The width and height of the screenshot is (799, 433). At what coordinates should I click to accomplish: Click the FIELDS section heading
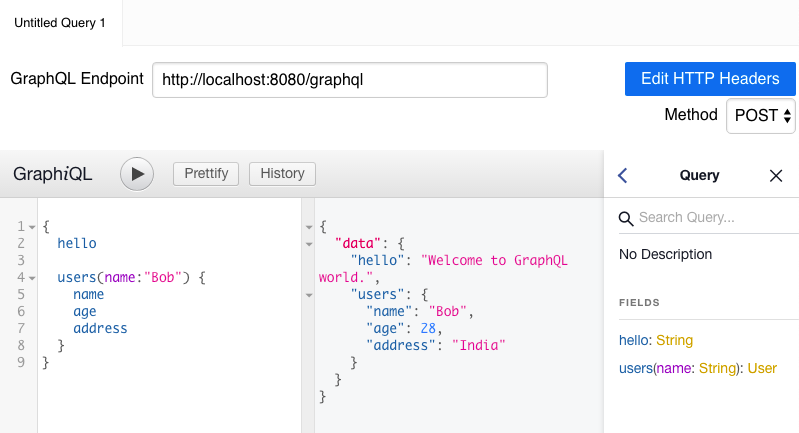639,303
